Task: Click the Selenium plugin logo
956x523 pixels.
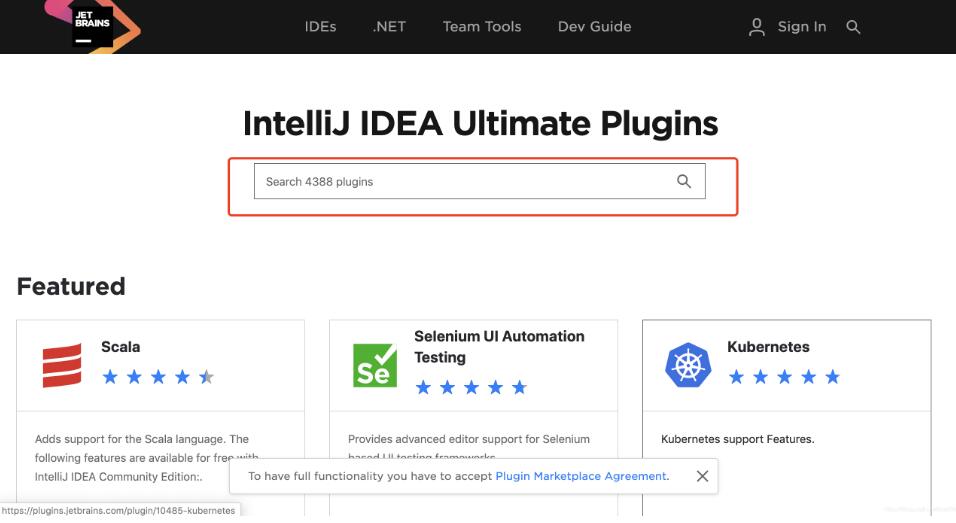Action: 375,365
